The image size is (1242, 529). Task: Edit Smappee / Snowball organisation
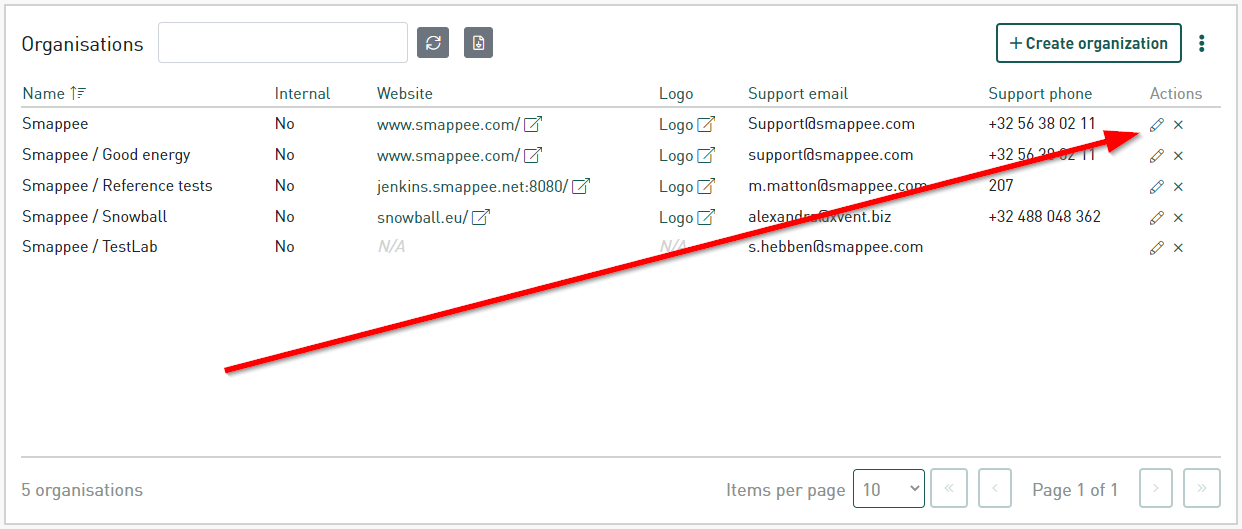tap(1157, 218)
